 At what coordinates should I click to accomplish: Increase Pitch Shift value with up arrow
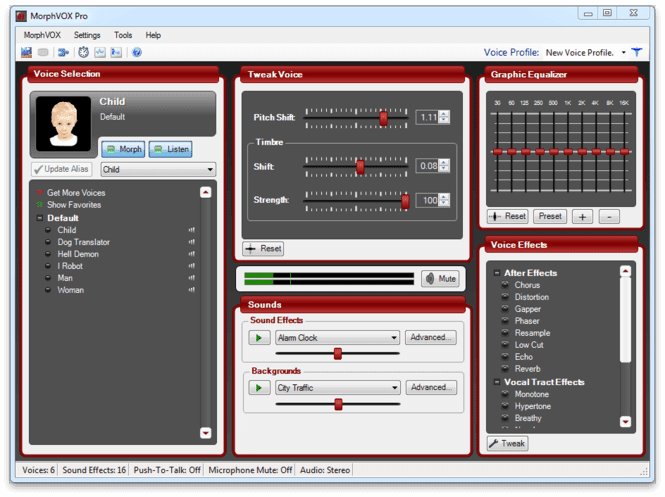coord(444,114)
